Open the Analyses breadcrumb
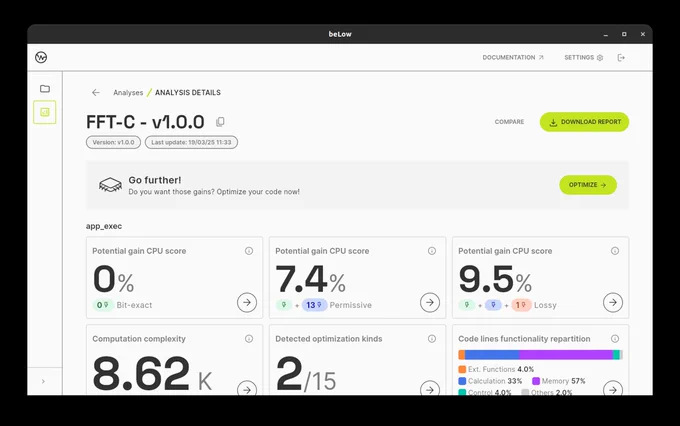 coord(128,92)
